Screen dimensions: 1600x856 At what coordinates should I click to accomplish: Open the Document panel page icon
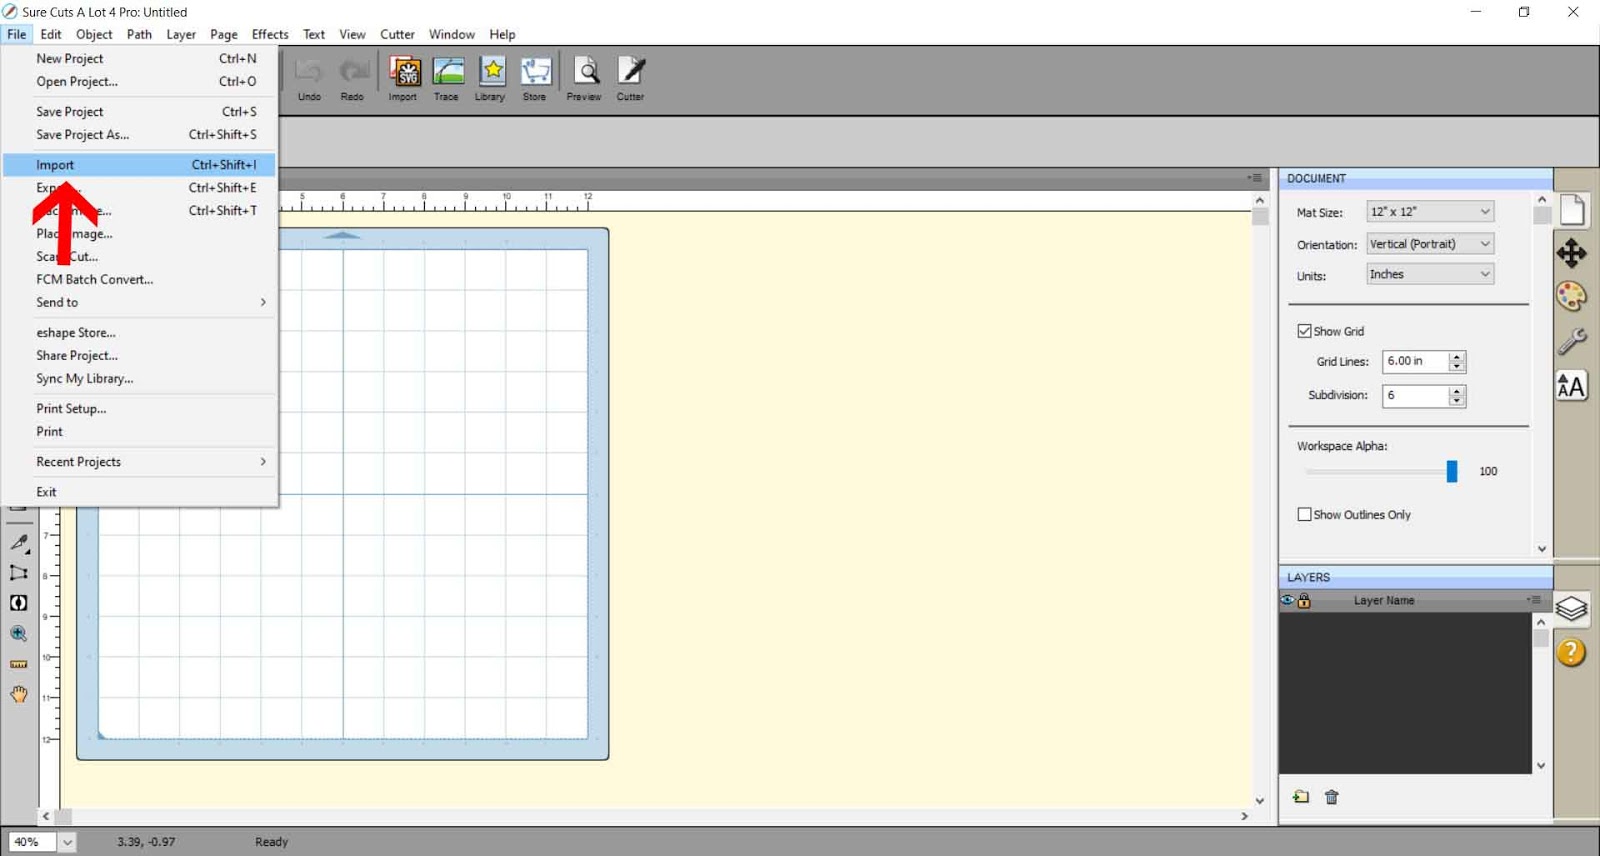click(1572, 210)
